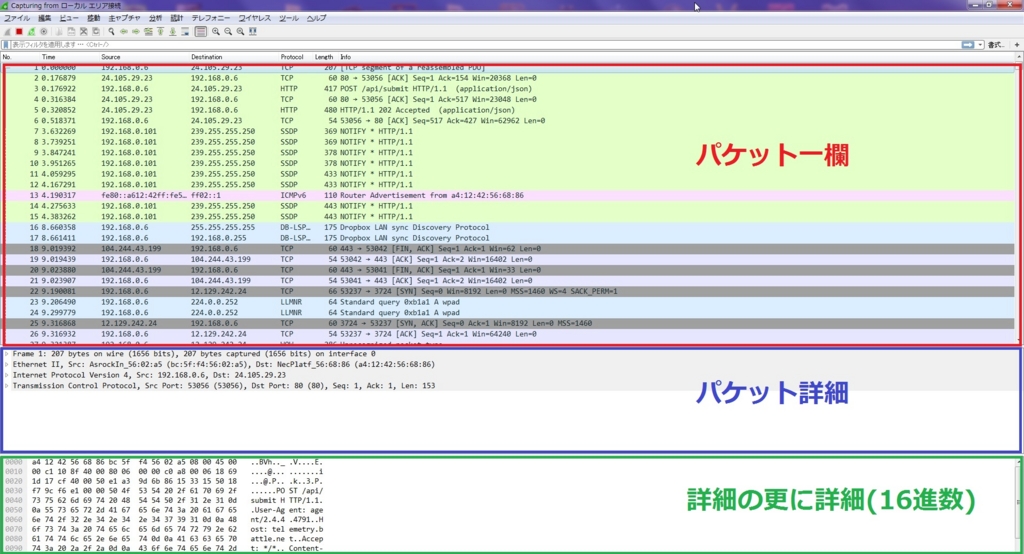Select hex offset row 0040
The height and width of the screenshot is (554, 1024).
tap(163, 500)
